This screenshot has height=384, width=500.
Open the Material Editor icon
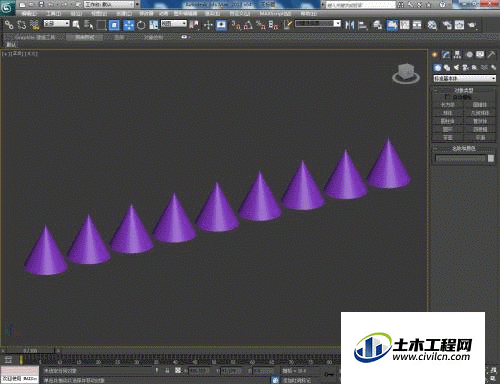point(432,25)
